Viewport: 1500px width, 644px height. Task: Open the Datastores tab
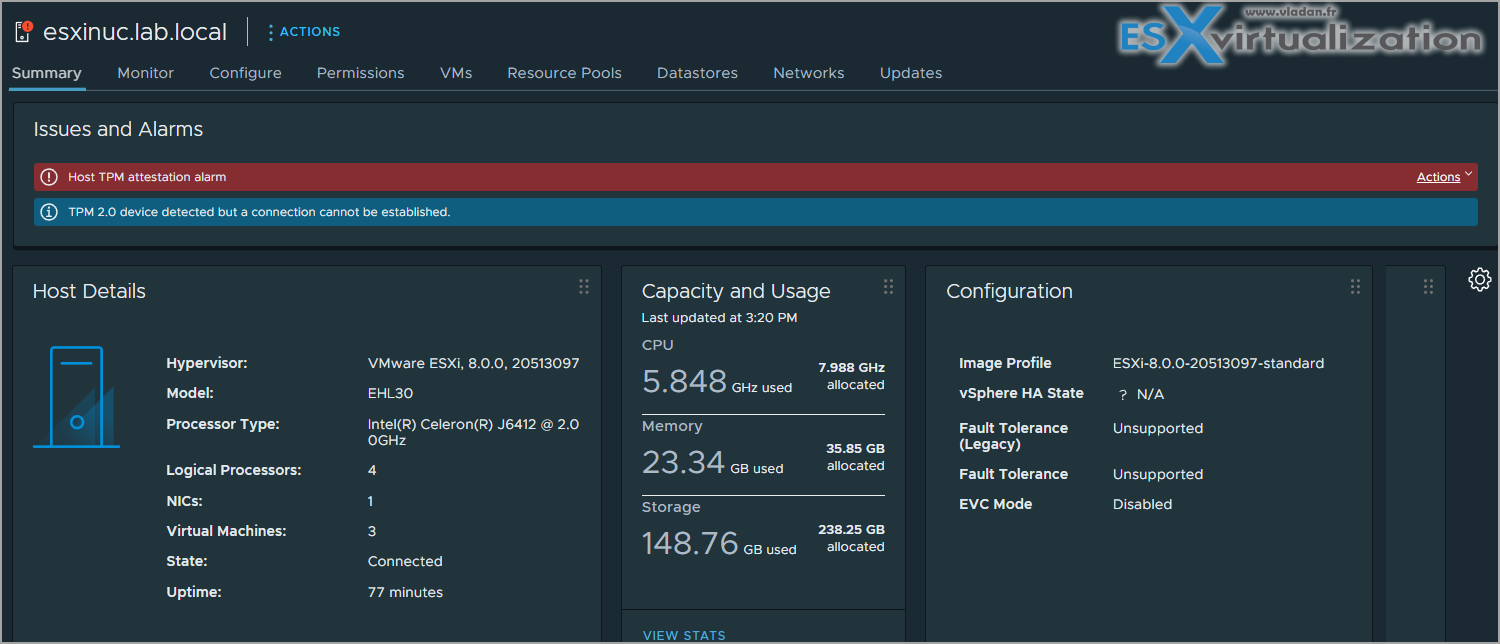click(697, 73)
